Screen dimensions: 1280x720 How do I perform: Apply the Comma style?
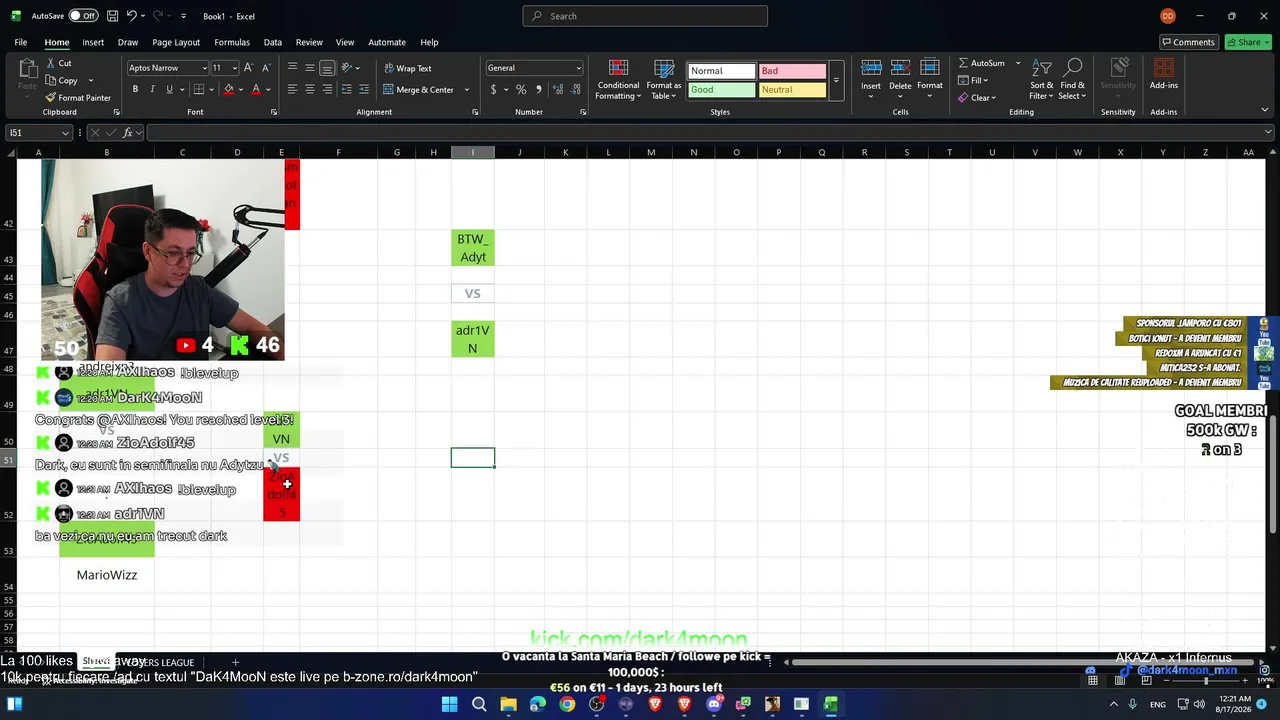tap(539, 89)
